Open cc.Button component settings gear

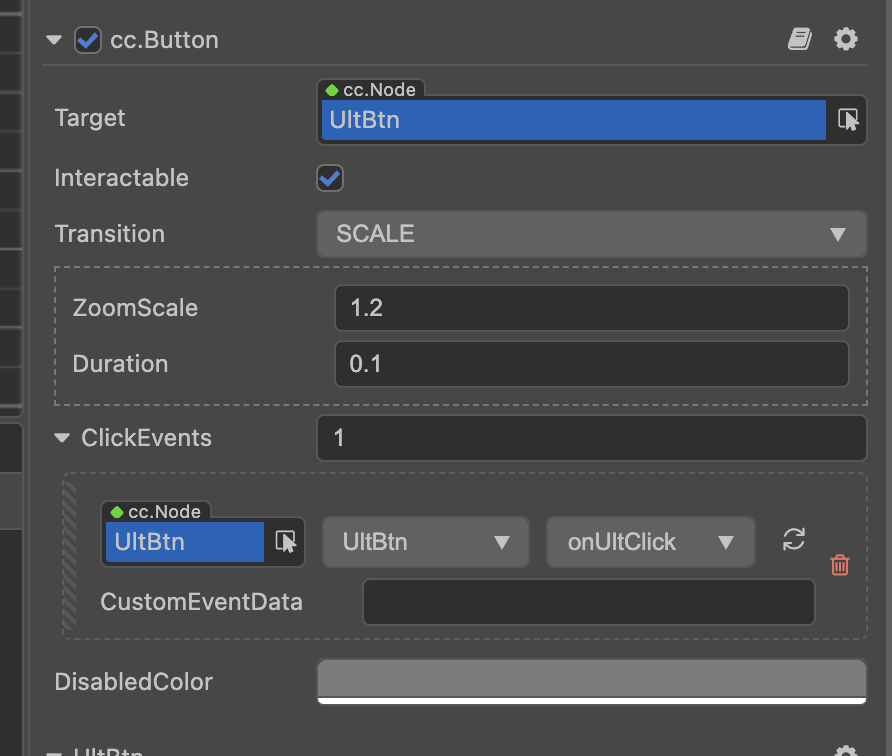point(846,39)
